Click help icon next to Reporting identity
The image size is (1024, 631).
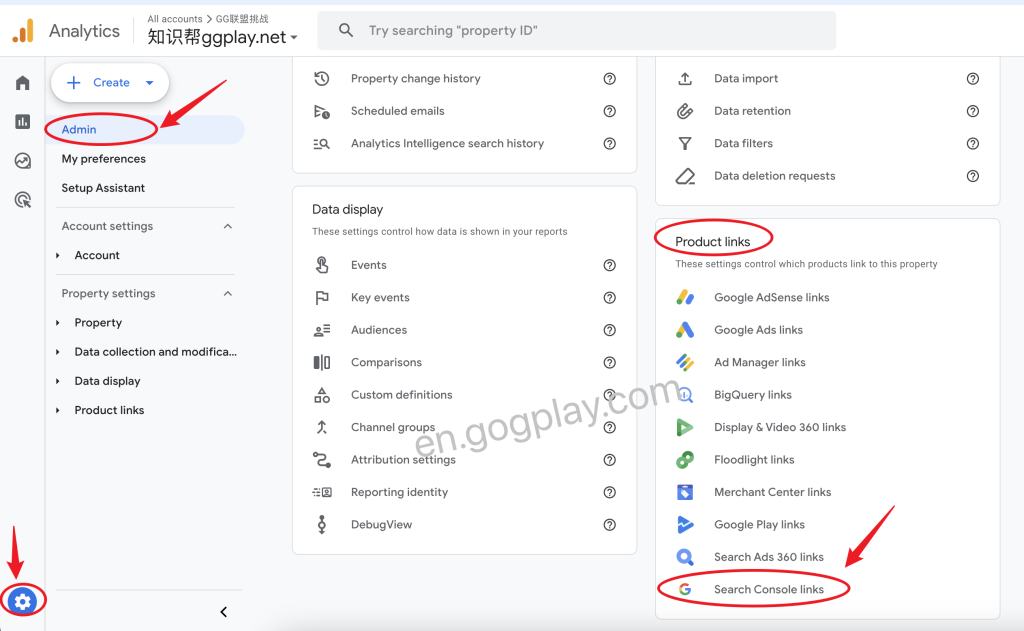[x=609, y=493]
